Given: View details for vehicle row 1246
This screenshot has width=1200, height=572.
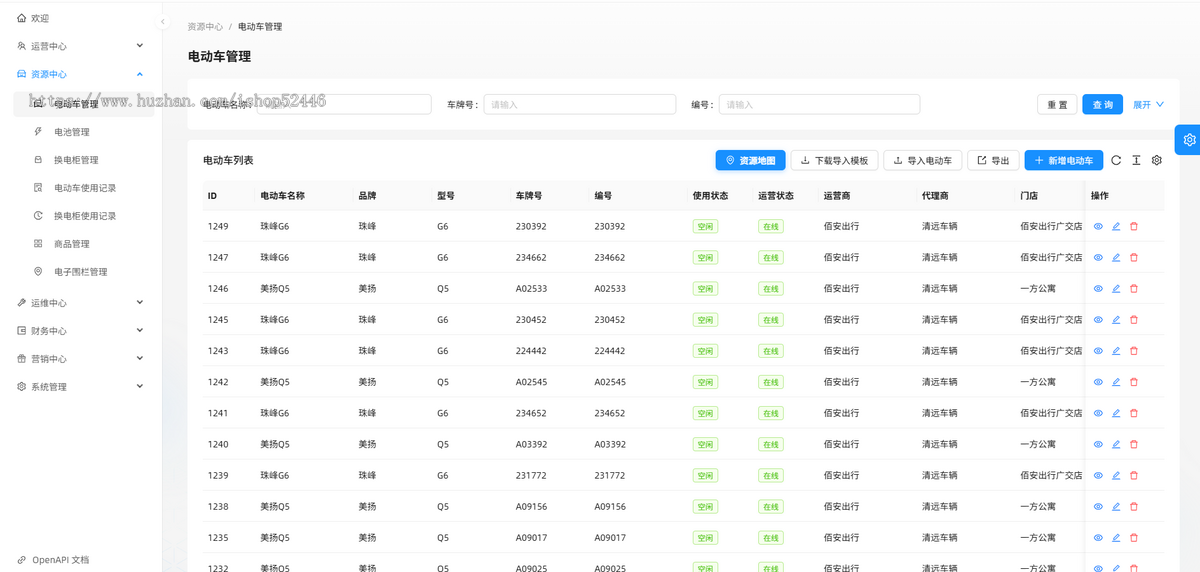Looking at the screenshot, I should pos(1098,288).
